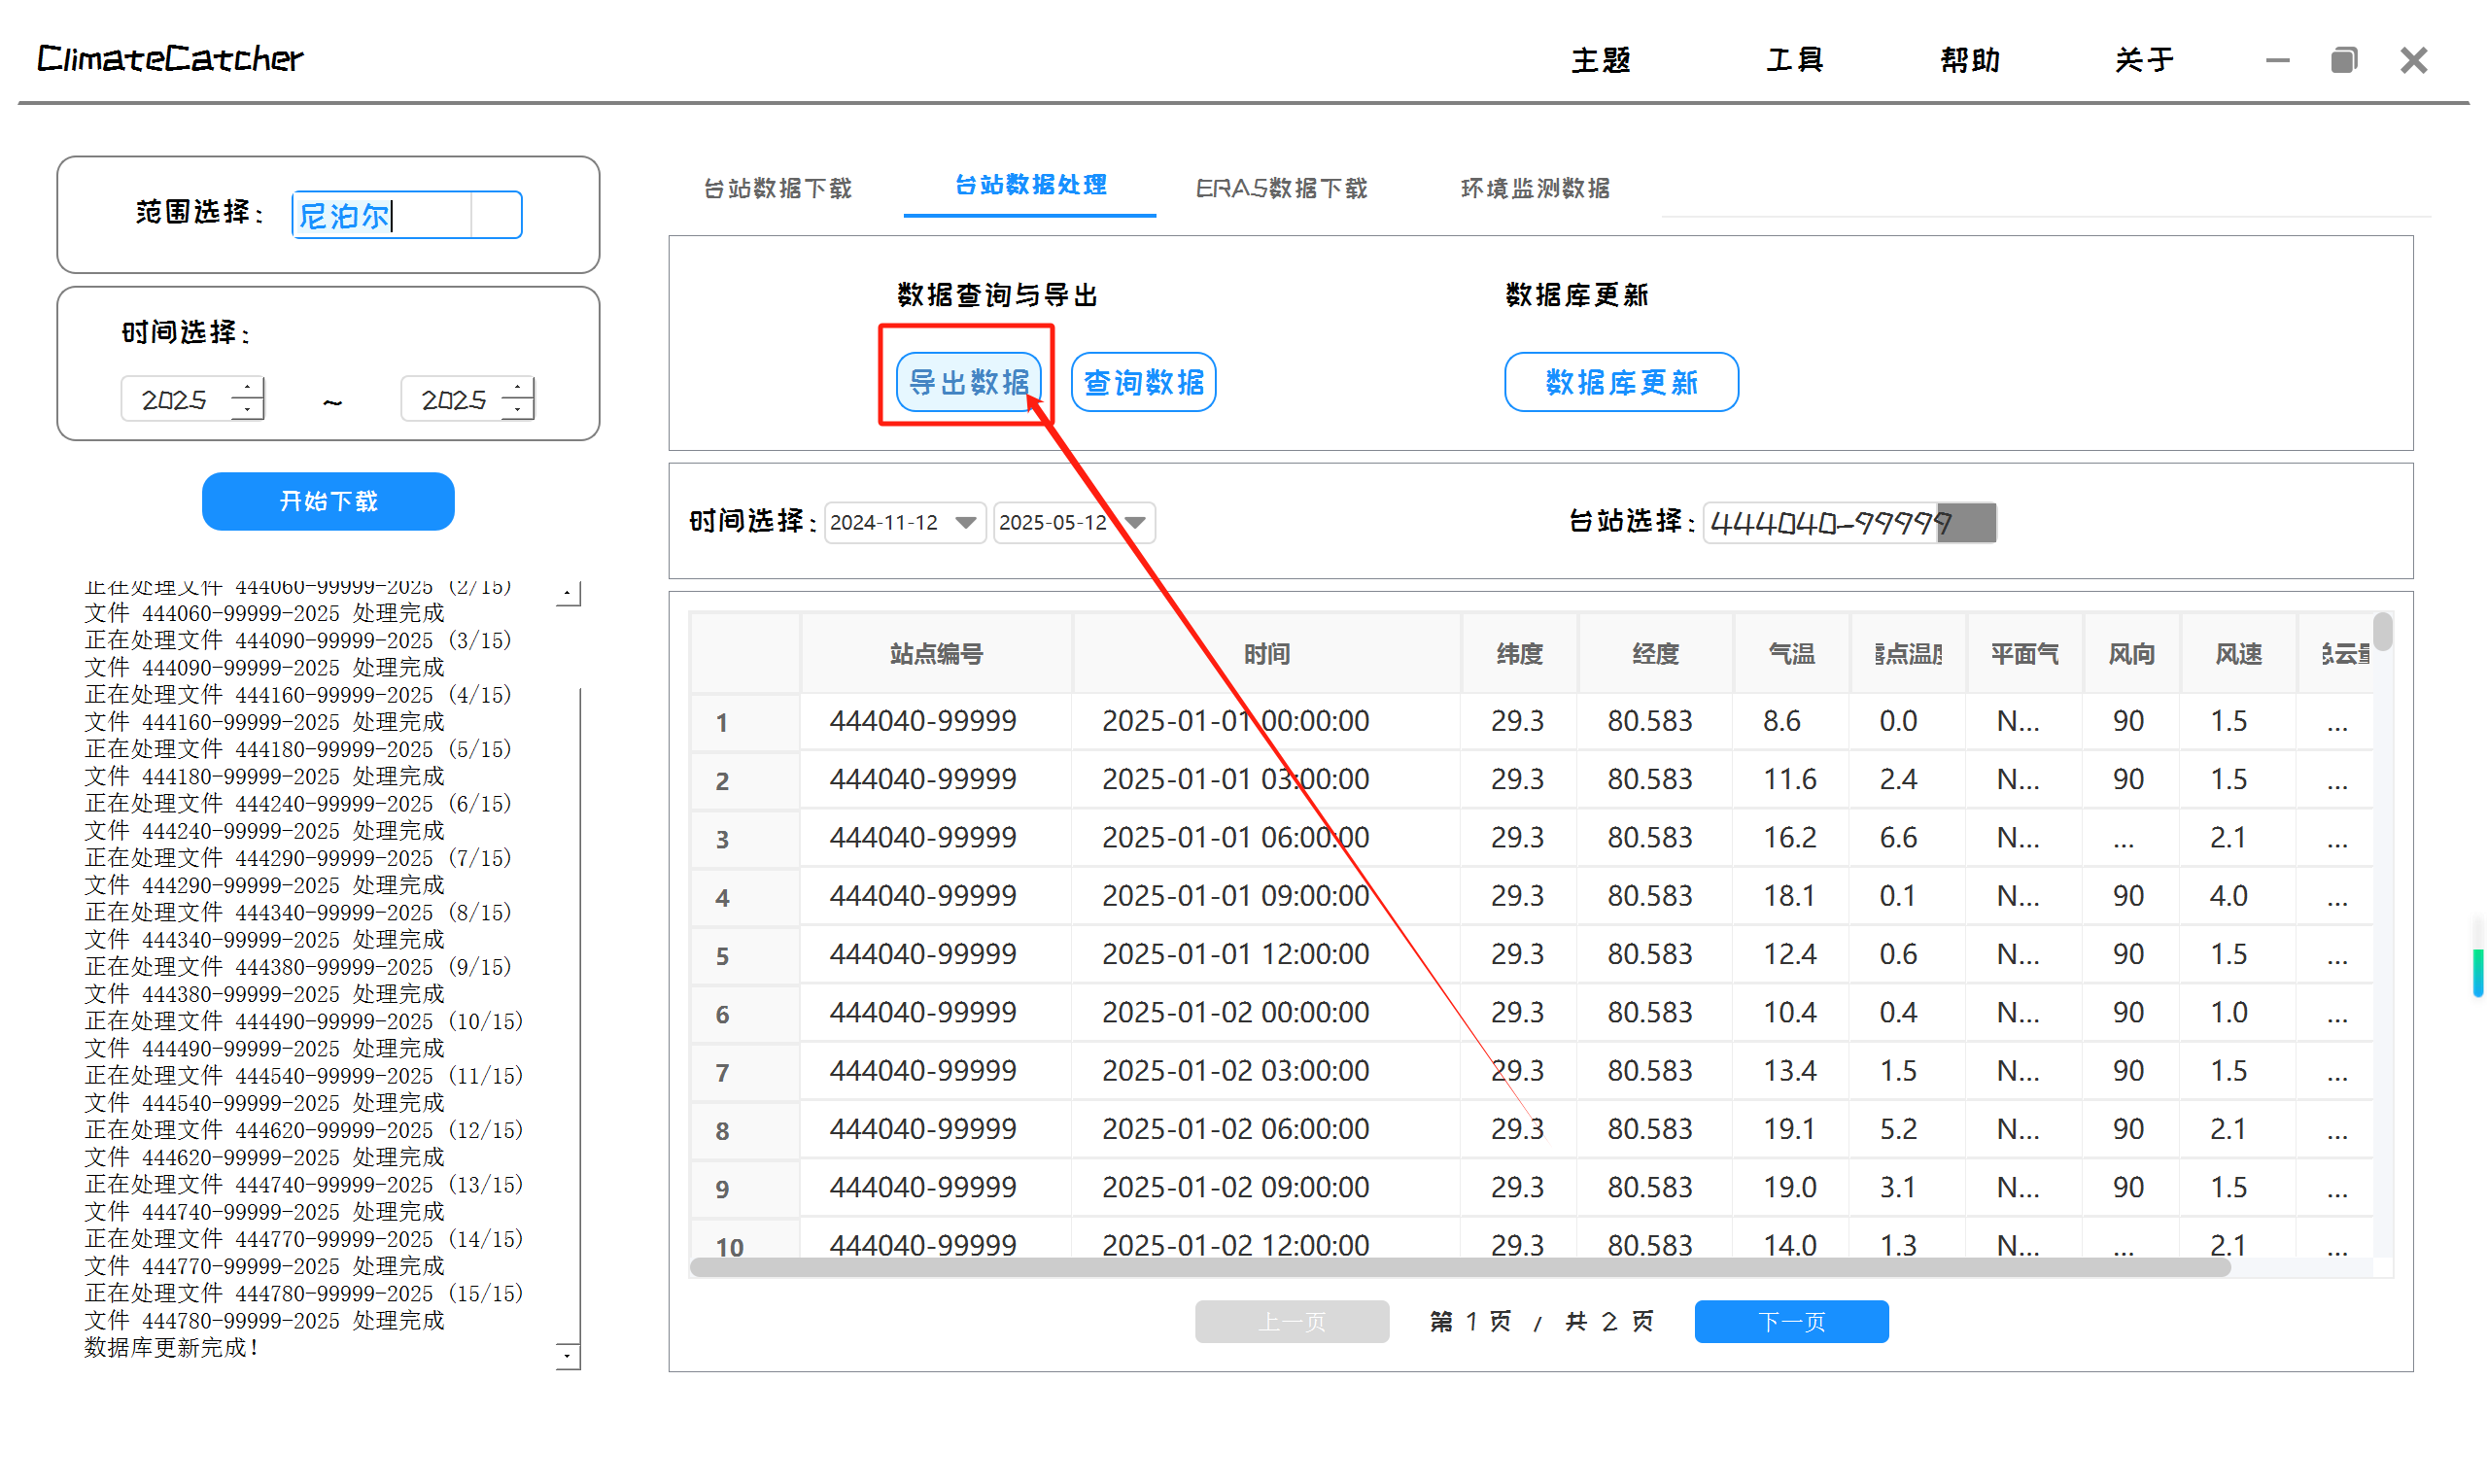Open the 帮助 help menu
The width and height of the screenshot is (2487, 1484).
point(1969,60)
